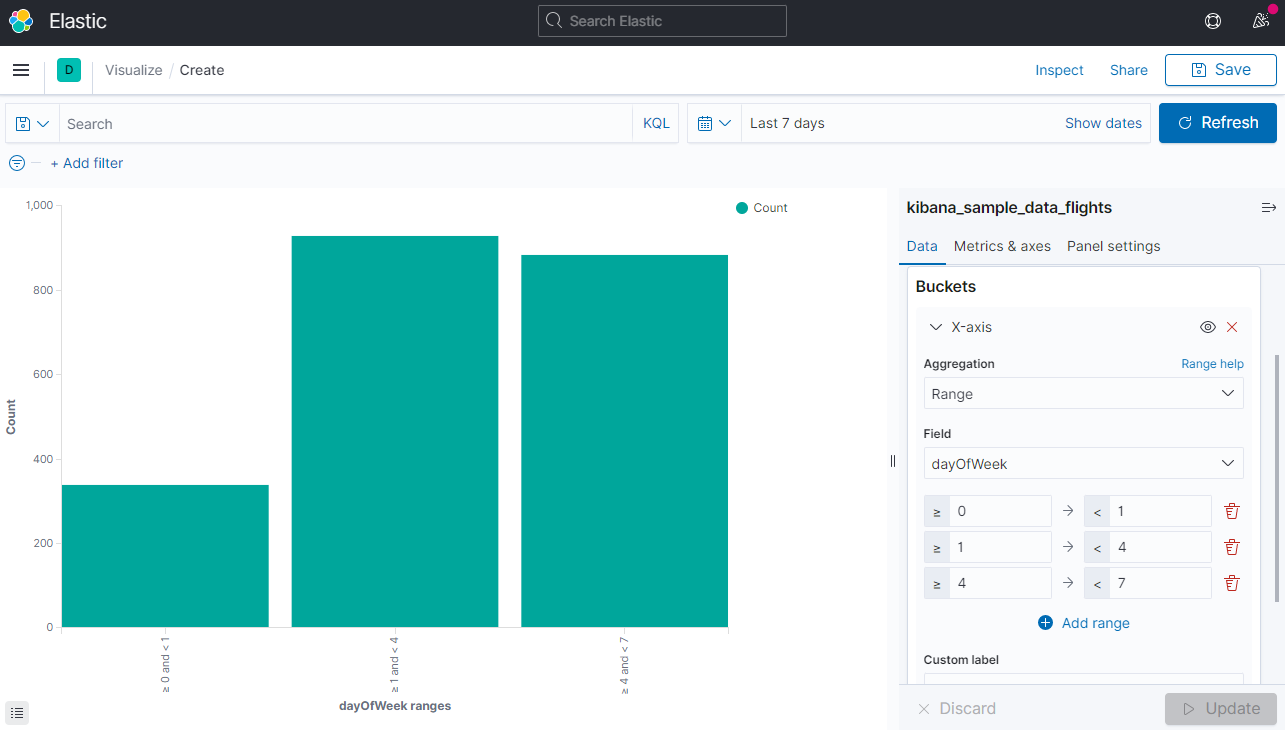1285x730 pixels.
Task: Focus the KQL query Search field
Action: pos(345,124)
